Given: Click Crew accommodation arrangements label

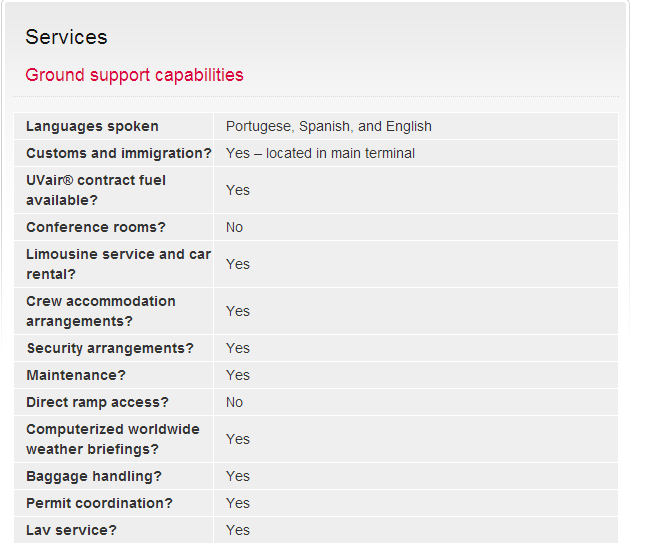Looking at the screenshot, I should click(101, 311).
